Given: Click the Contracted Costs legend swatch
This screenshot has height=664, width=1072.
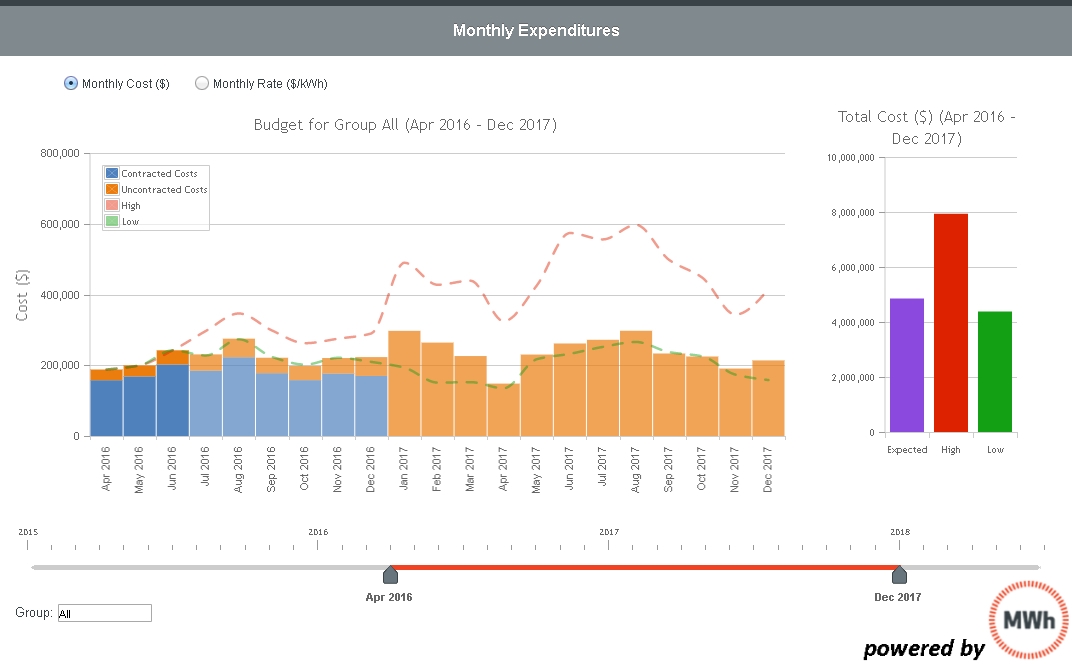Looking at the screenshot, I should (x=113, y=173).
